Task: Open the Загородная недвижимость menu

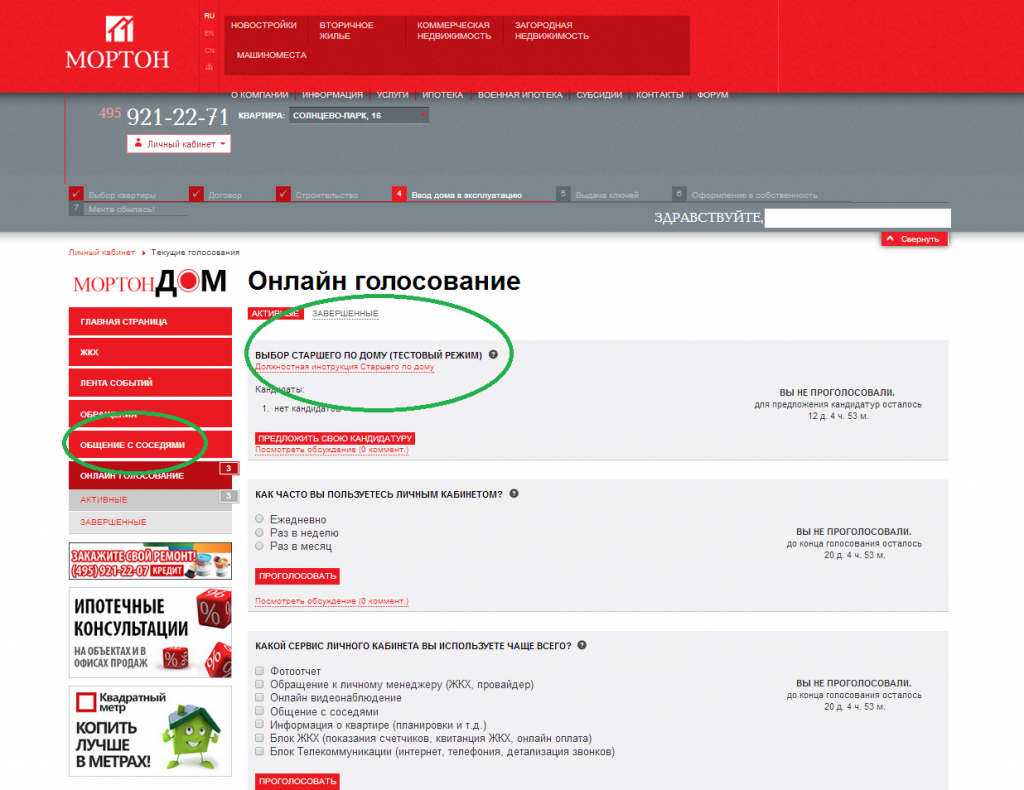Action: [552, 31]
